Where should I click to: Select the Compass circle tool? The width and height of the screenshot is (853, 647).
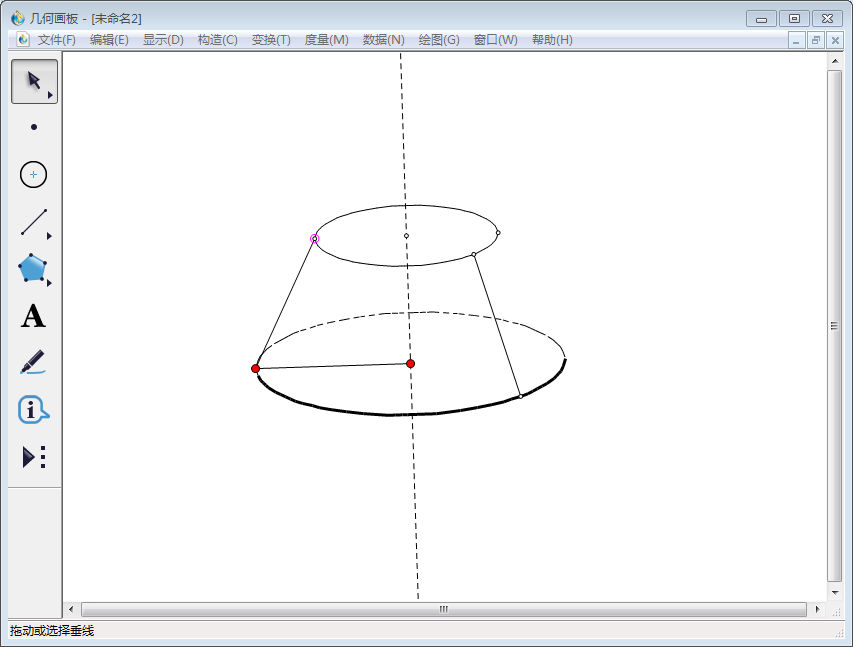[34, 174]
